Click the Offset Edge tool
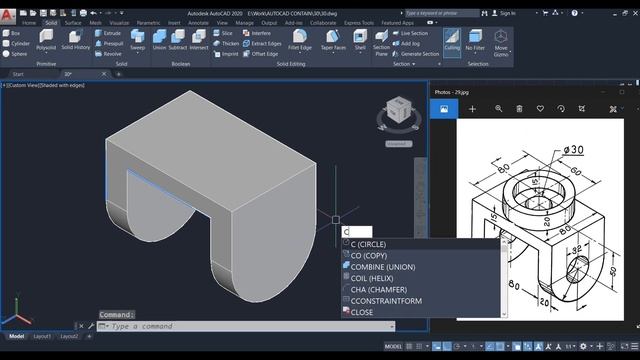640x360 pixels. pyautogui.click(x=260, y=53)
